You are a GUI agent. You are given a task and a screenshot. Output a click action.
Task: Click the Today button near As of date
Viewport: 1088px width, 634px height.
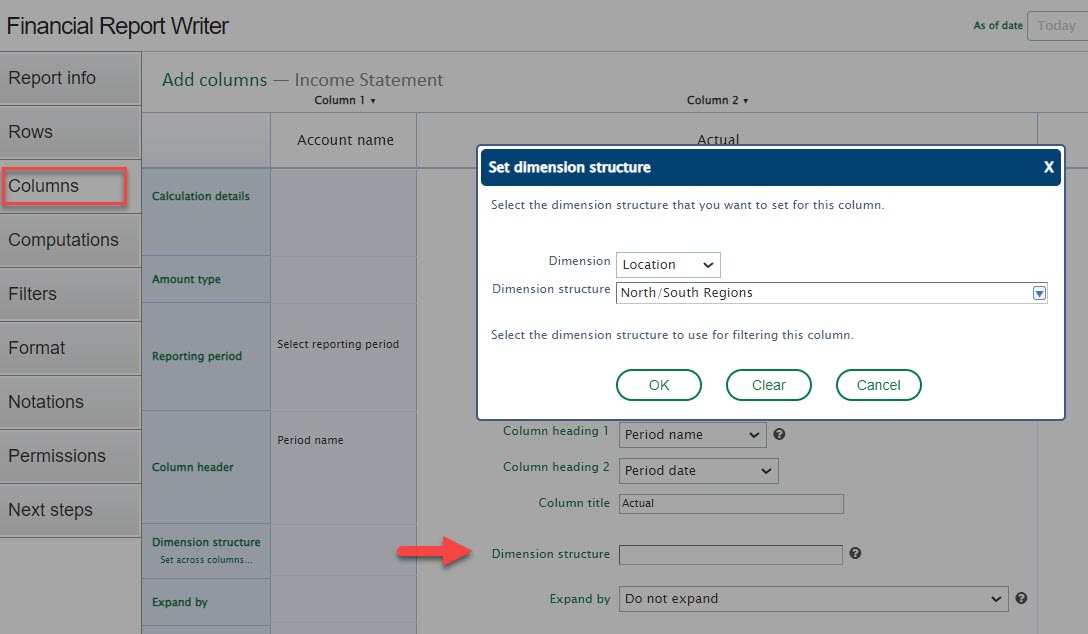click(1056, 25)
